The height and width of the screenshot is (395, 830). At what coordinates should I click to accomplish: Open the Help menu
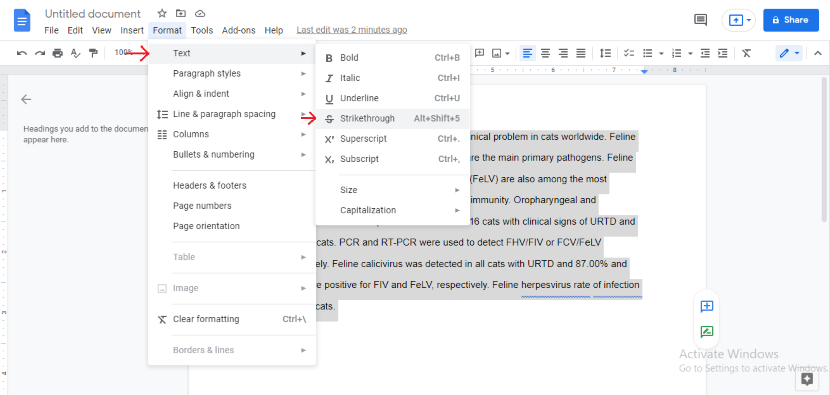274,30
